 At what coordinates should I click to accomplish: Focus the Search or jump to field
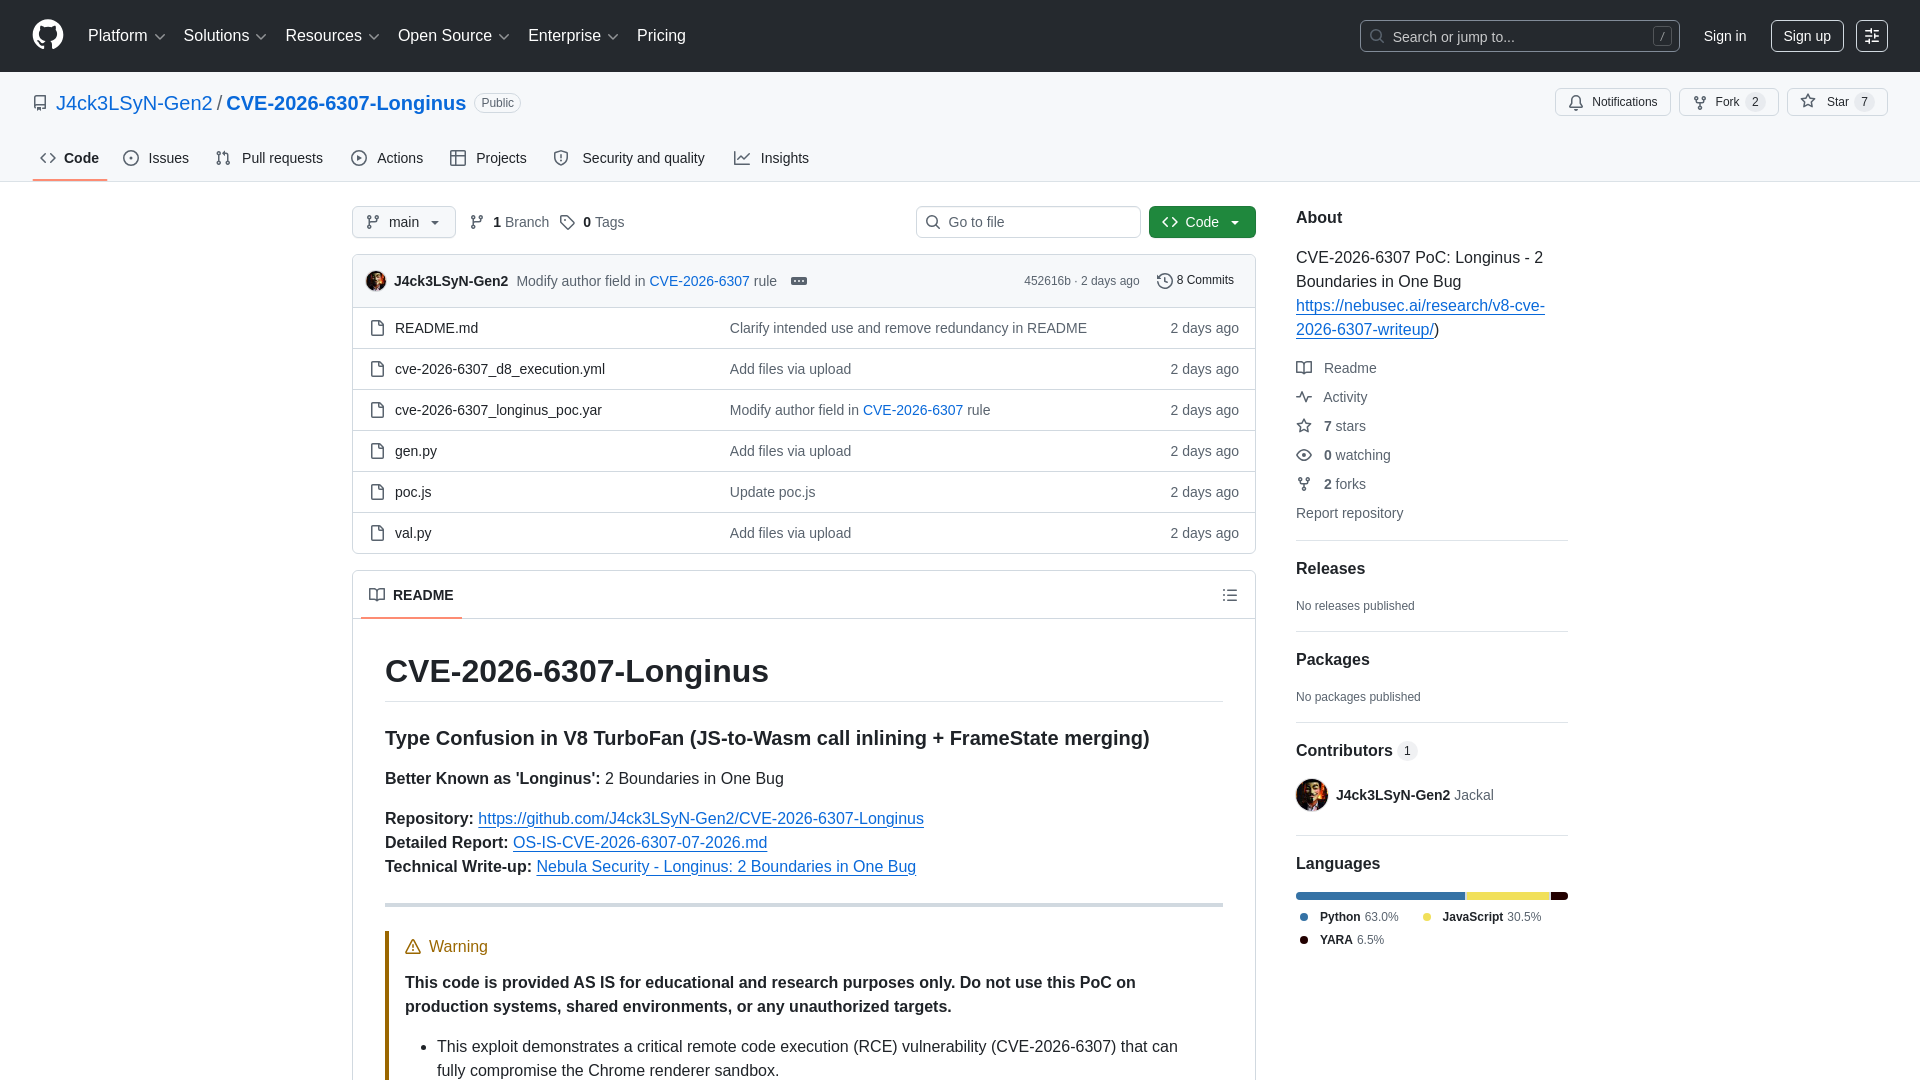click(1519, 36)
